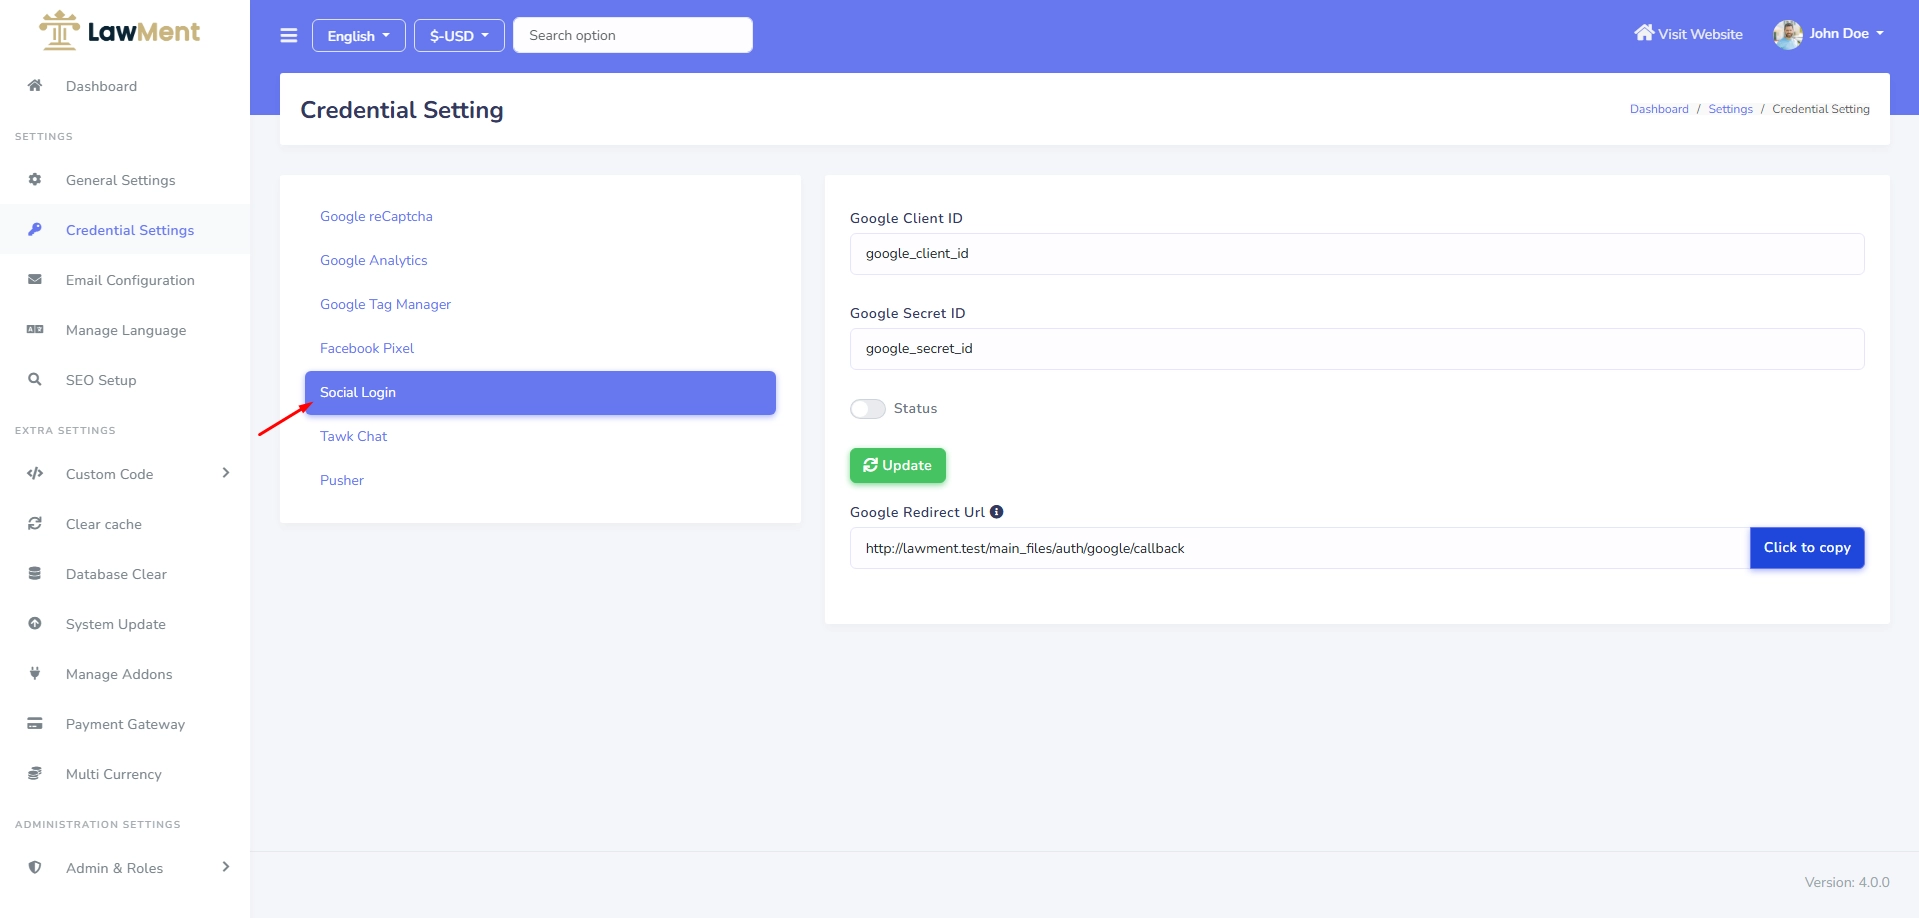Click the General Settings gear icon

click(x=35, y=180)
